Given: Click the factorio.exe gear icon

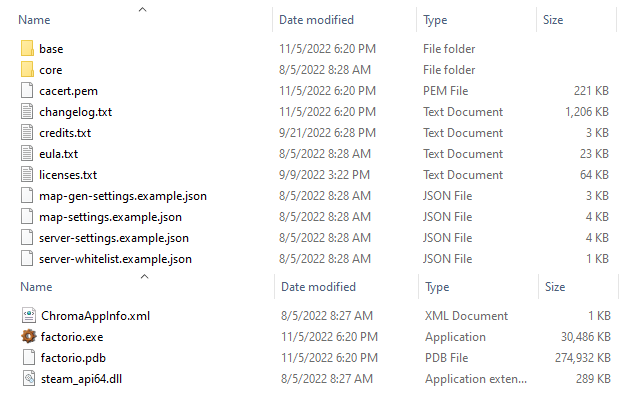Looking at the screenshot, I should 28,337.
